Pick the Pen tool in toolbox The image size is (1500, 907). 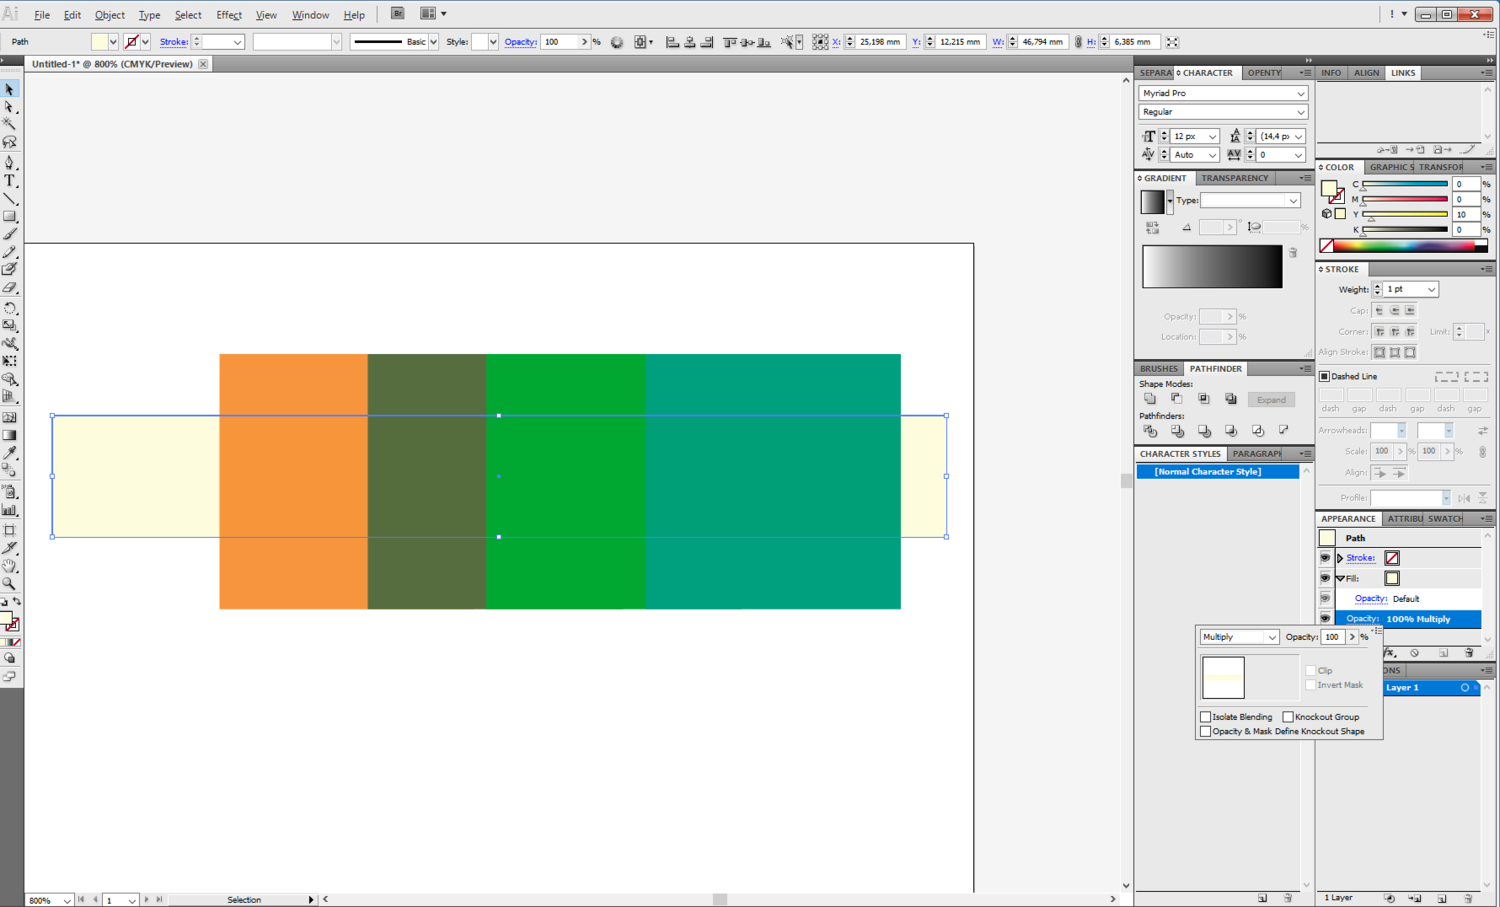pos(10,163)
